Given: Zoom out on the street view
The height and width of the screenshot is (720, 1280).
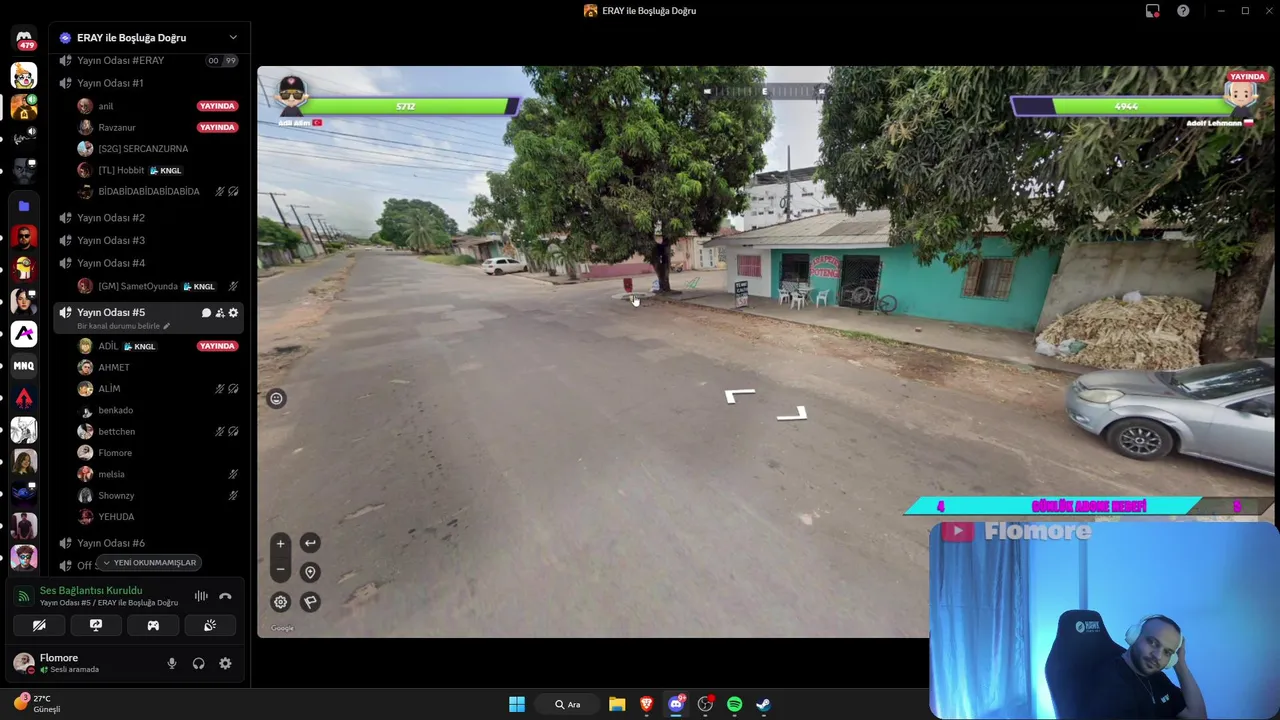Looking at the screenshot, I should coord(281,570).
